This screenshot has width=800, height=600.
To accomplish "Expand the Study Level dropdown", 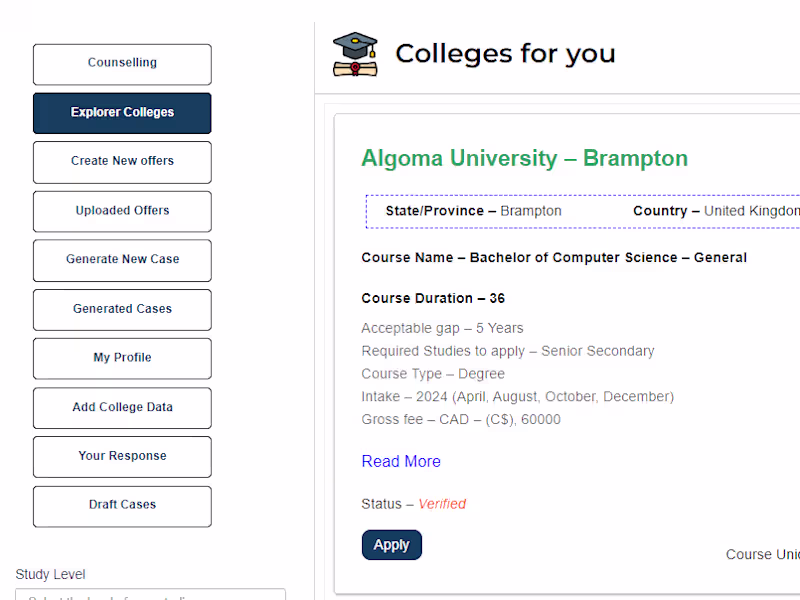I will point(150,595).
